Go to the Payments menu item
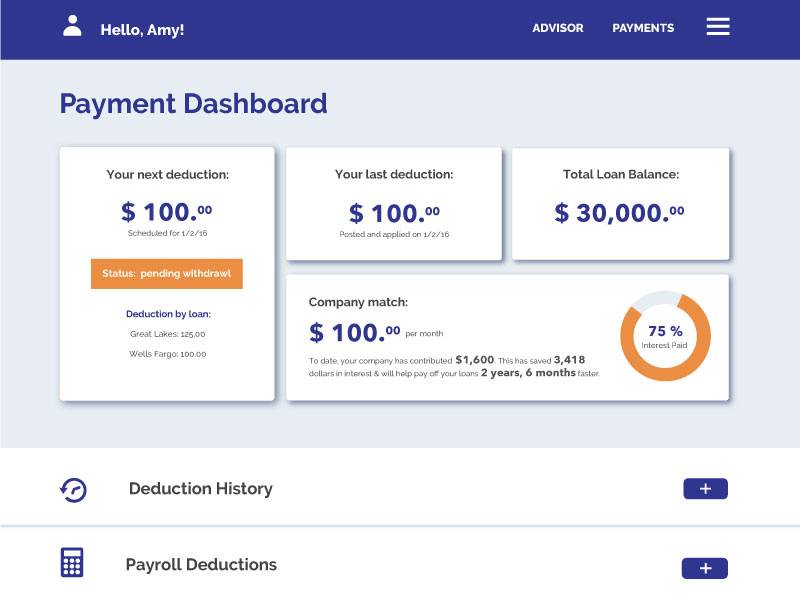Viewport: 800px width, 600px height. coord(643,28)
